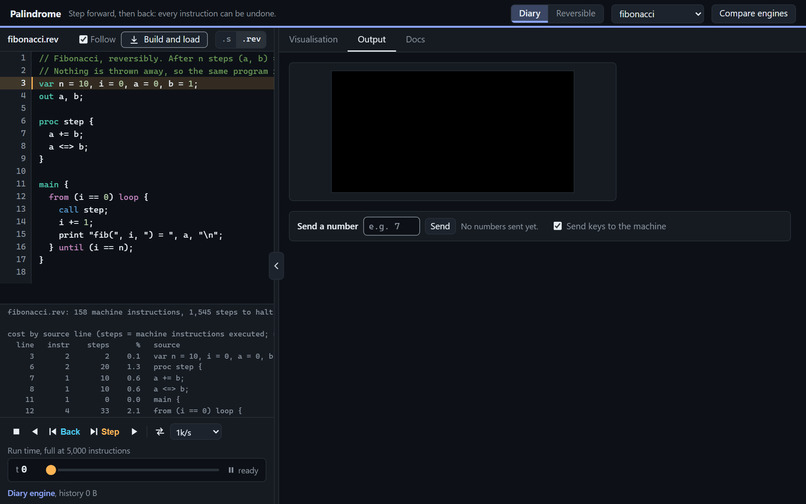Image resolution: width=806 pixels, height=504 pixels.
Task: Click the print "fib(" code line
Action: (141, 235)
